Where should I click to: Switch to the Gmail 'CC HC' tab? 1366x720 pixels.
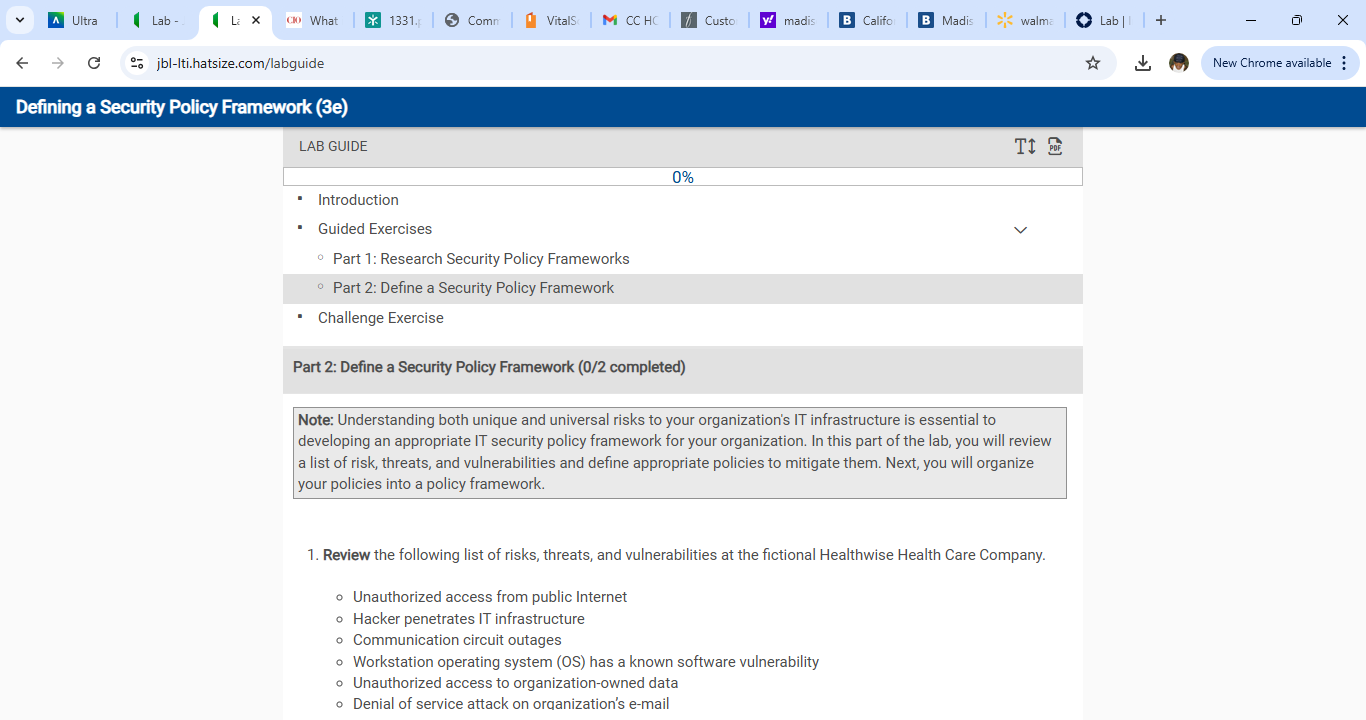(x=631, y=20)
